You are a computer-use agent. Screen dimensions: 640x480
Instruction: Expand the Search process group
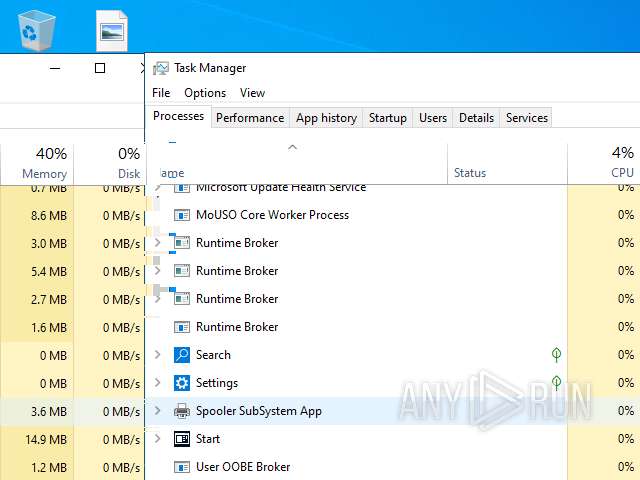158,355
